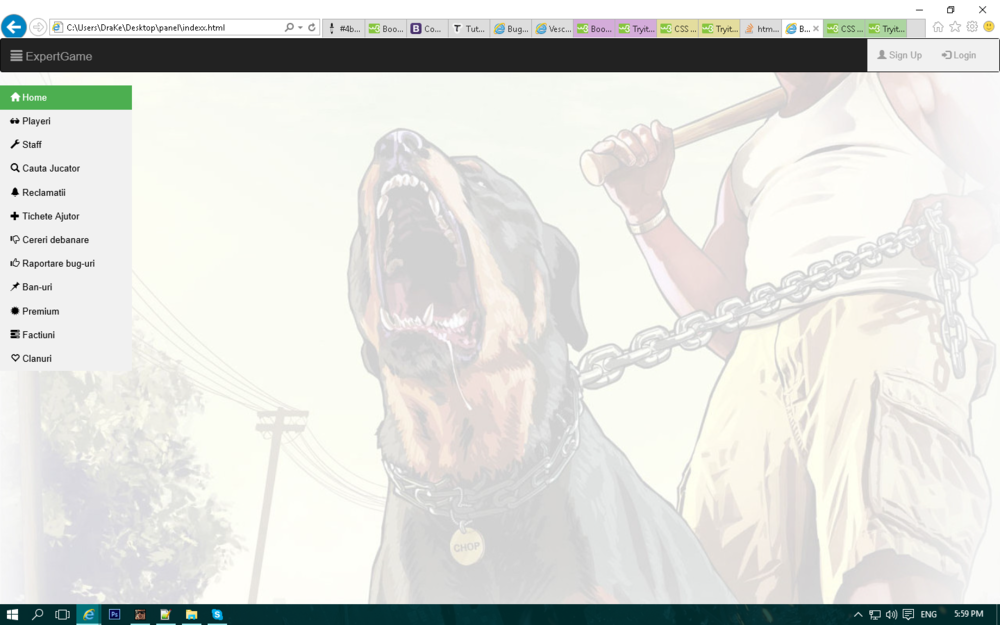Open the Windows Start menu
1000x625 pixels.
pos(11,614)
